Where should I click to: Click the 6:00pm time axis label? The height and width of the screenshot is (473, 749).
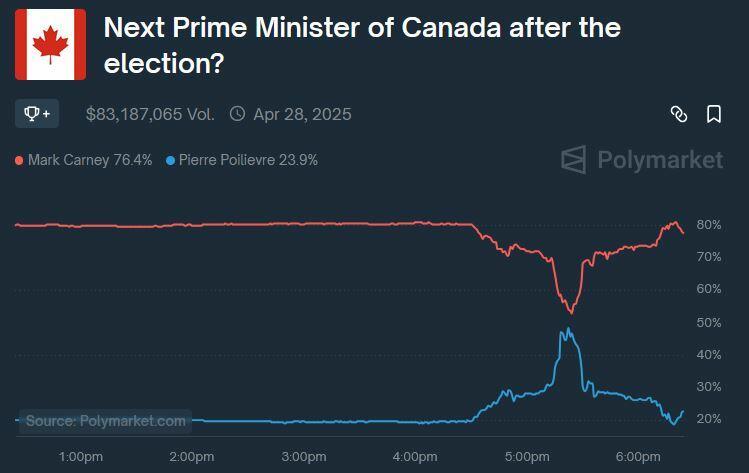pyautogui.click(x=637, y=457)
